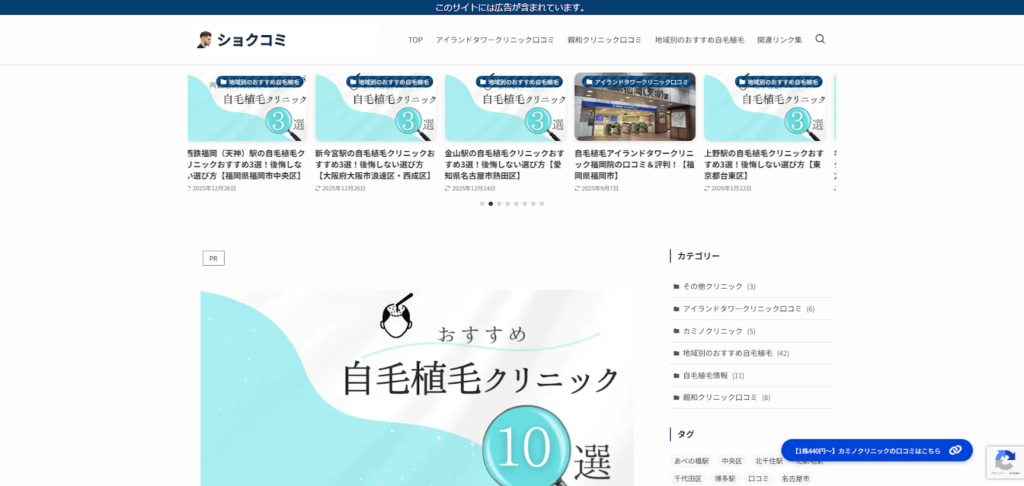Click the おすすめ自毛植毛クリニック10選 hero image
The width and height of the screenshot is (1024, 486).
pyautogui.click(x=417, y=388)
